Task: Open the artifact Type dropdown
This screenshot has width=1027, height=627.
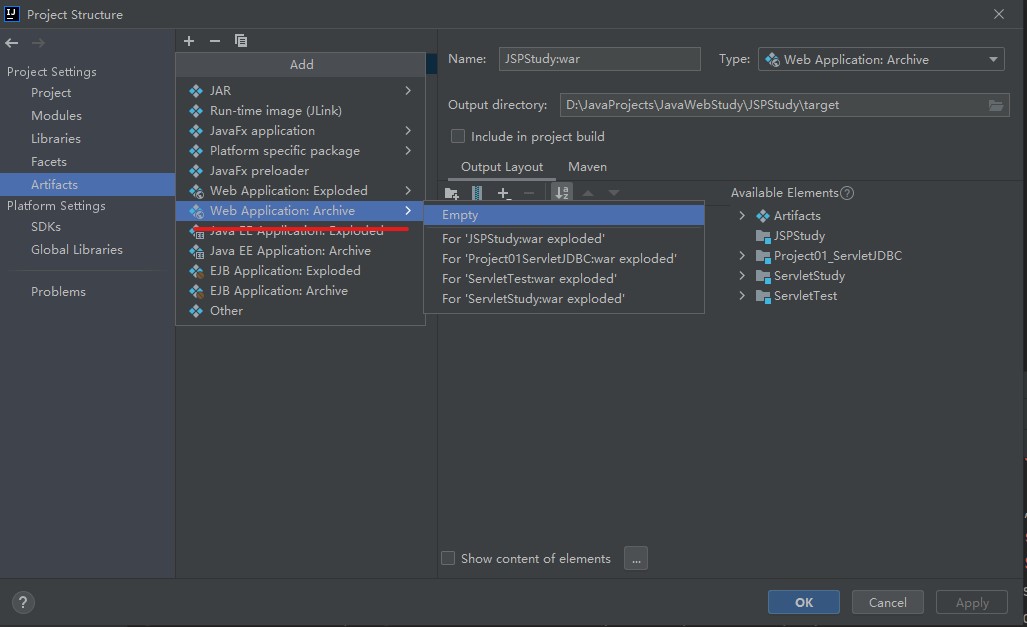Action: (x=881, y=60)
